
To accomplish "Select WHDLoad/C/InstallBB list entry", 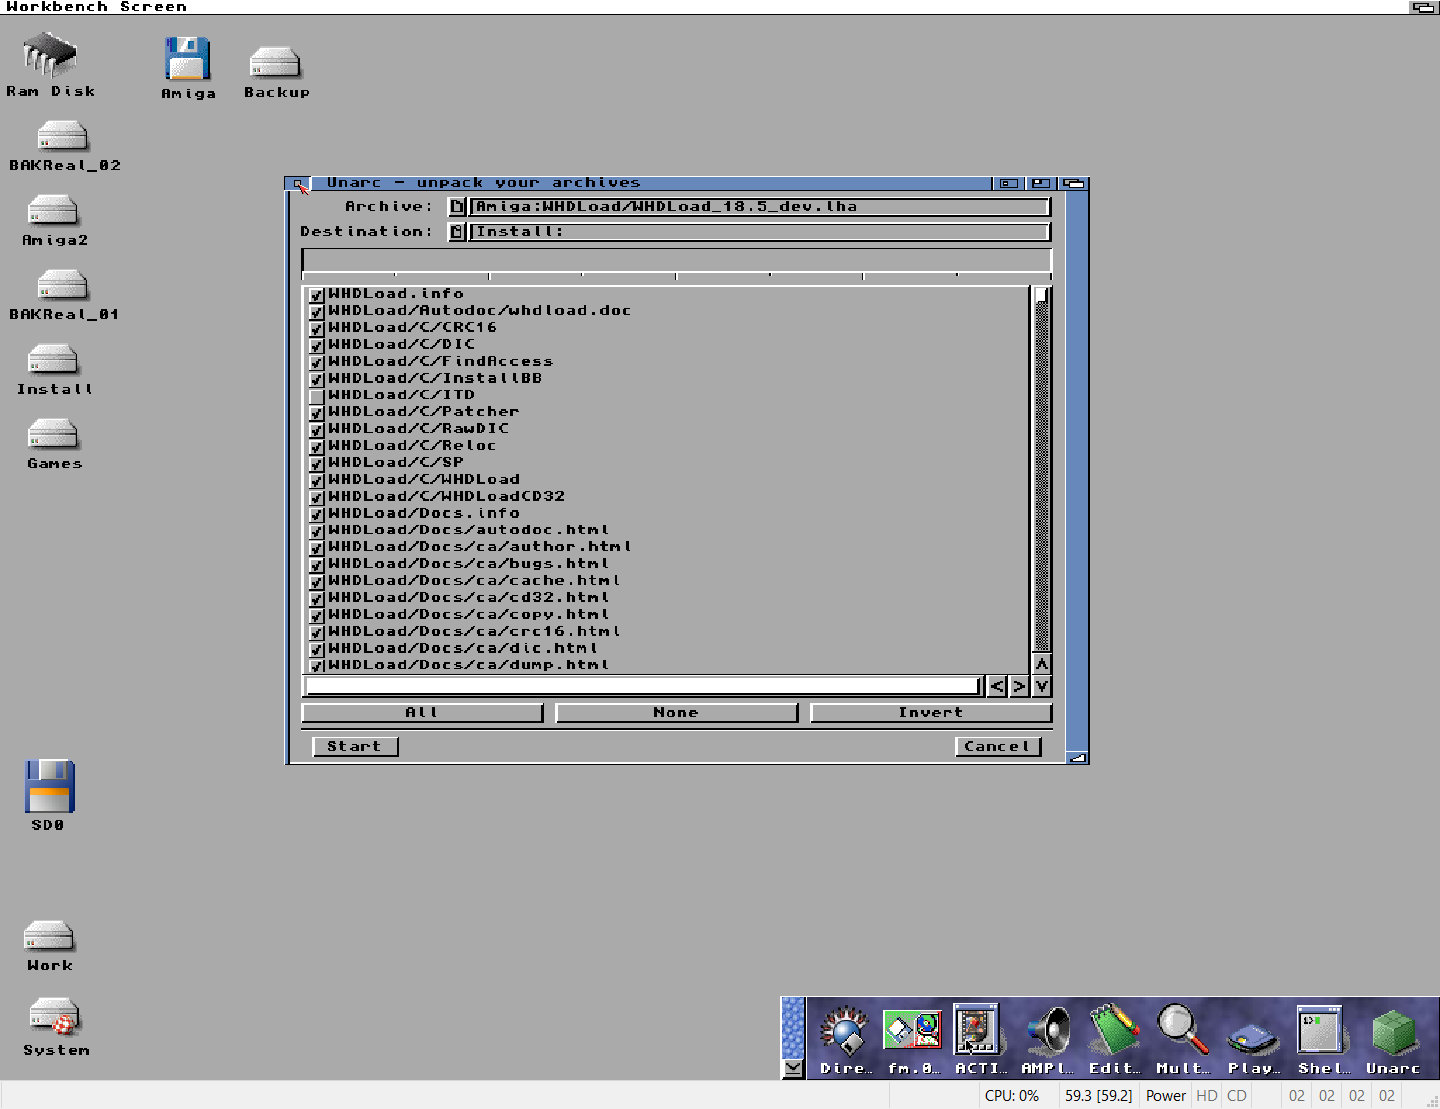I will click(x=435, y=378).
